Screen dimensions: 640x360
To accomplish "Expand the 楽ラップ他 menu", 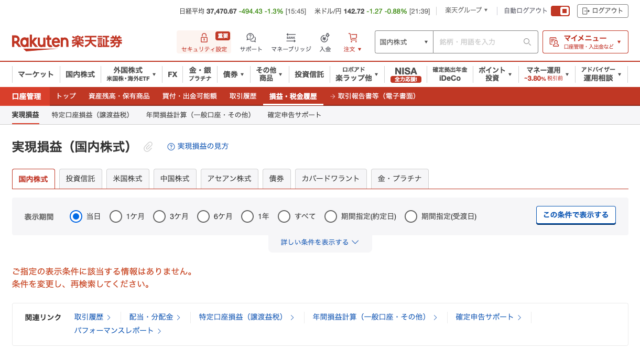I will click(356, 74).
